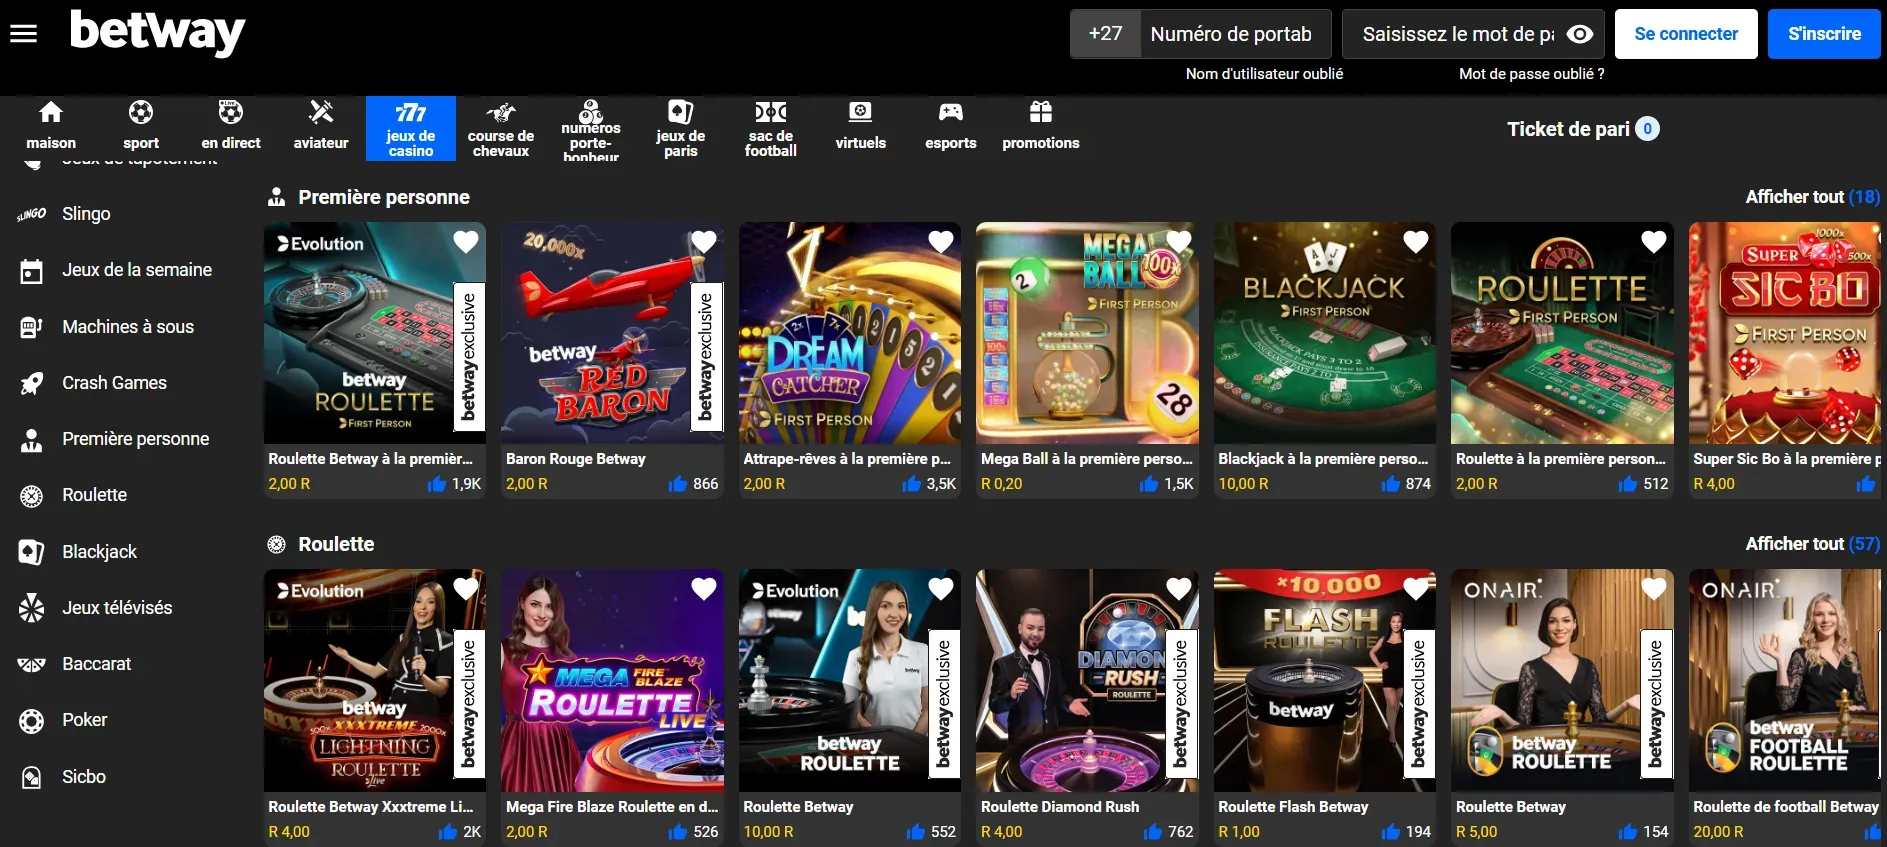The image size is (1887, 847).
Task: Like Roulette Diamond Rush thumbs-up 762
Action: [1152, 832]
